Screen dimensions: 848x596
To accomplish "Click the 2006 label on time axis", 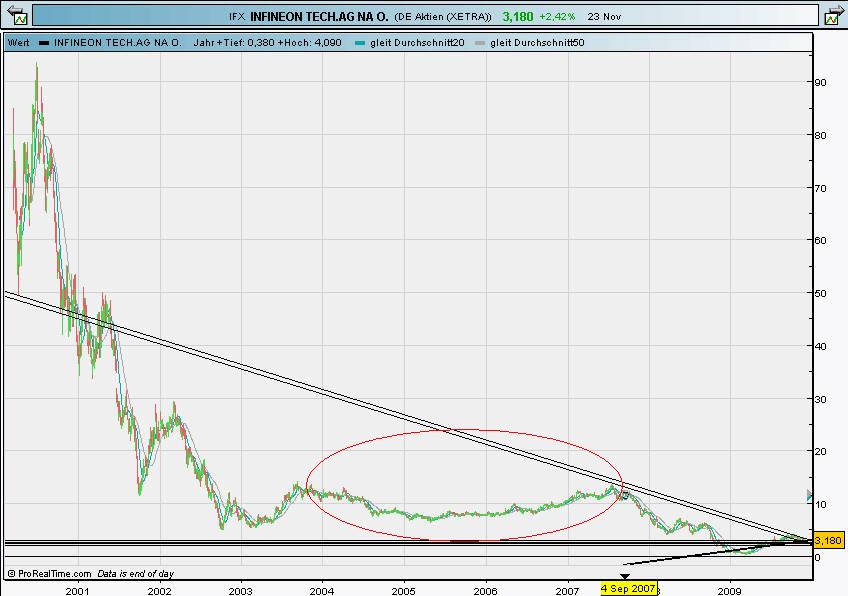I will point(485,591).
